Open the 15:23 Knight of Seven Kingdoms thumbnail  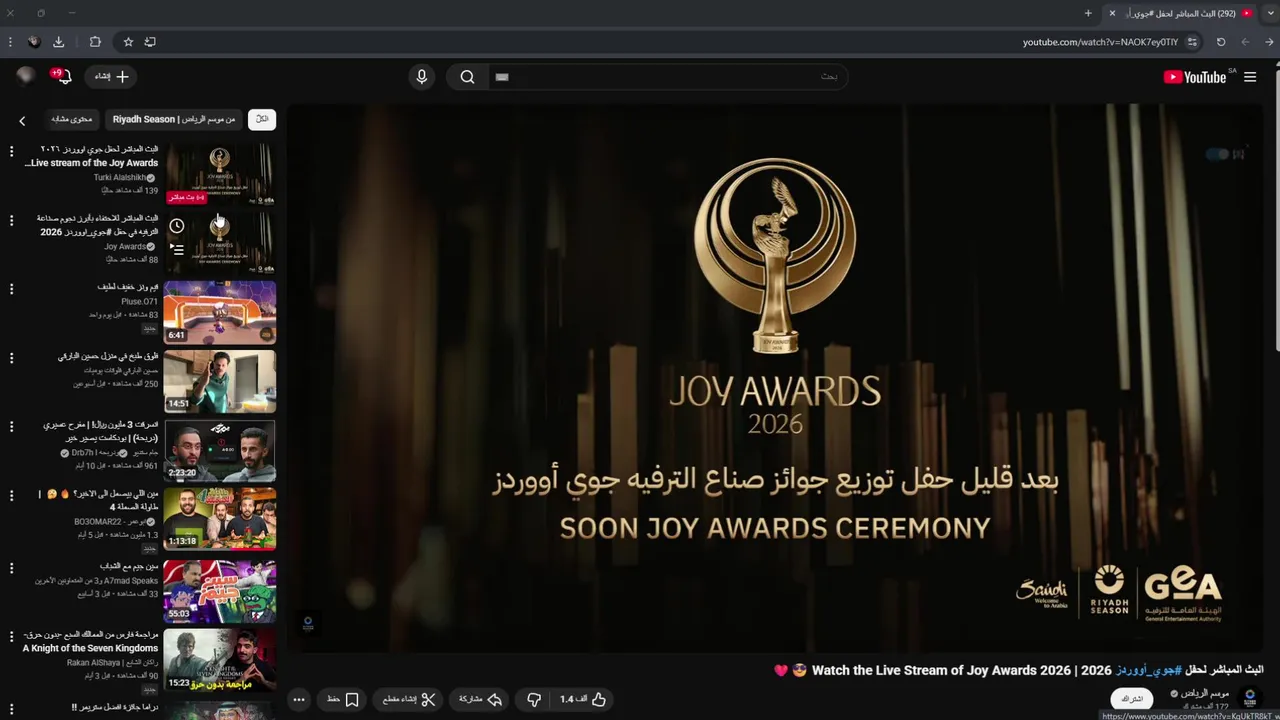tap(220, 660)
